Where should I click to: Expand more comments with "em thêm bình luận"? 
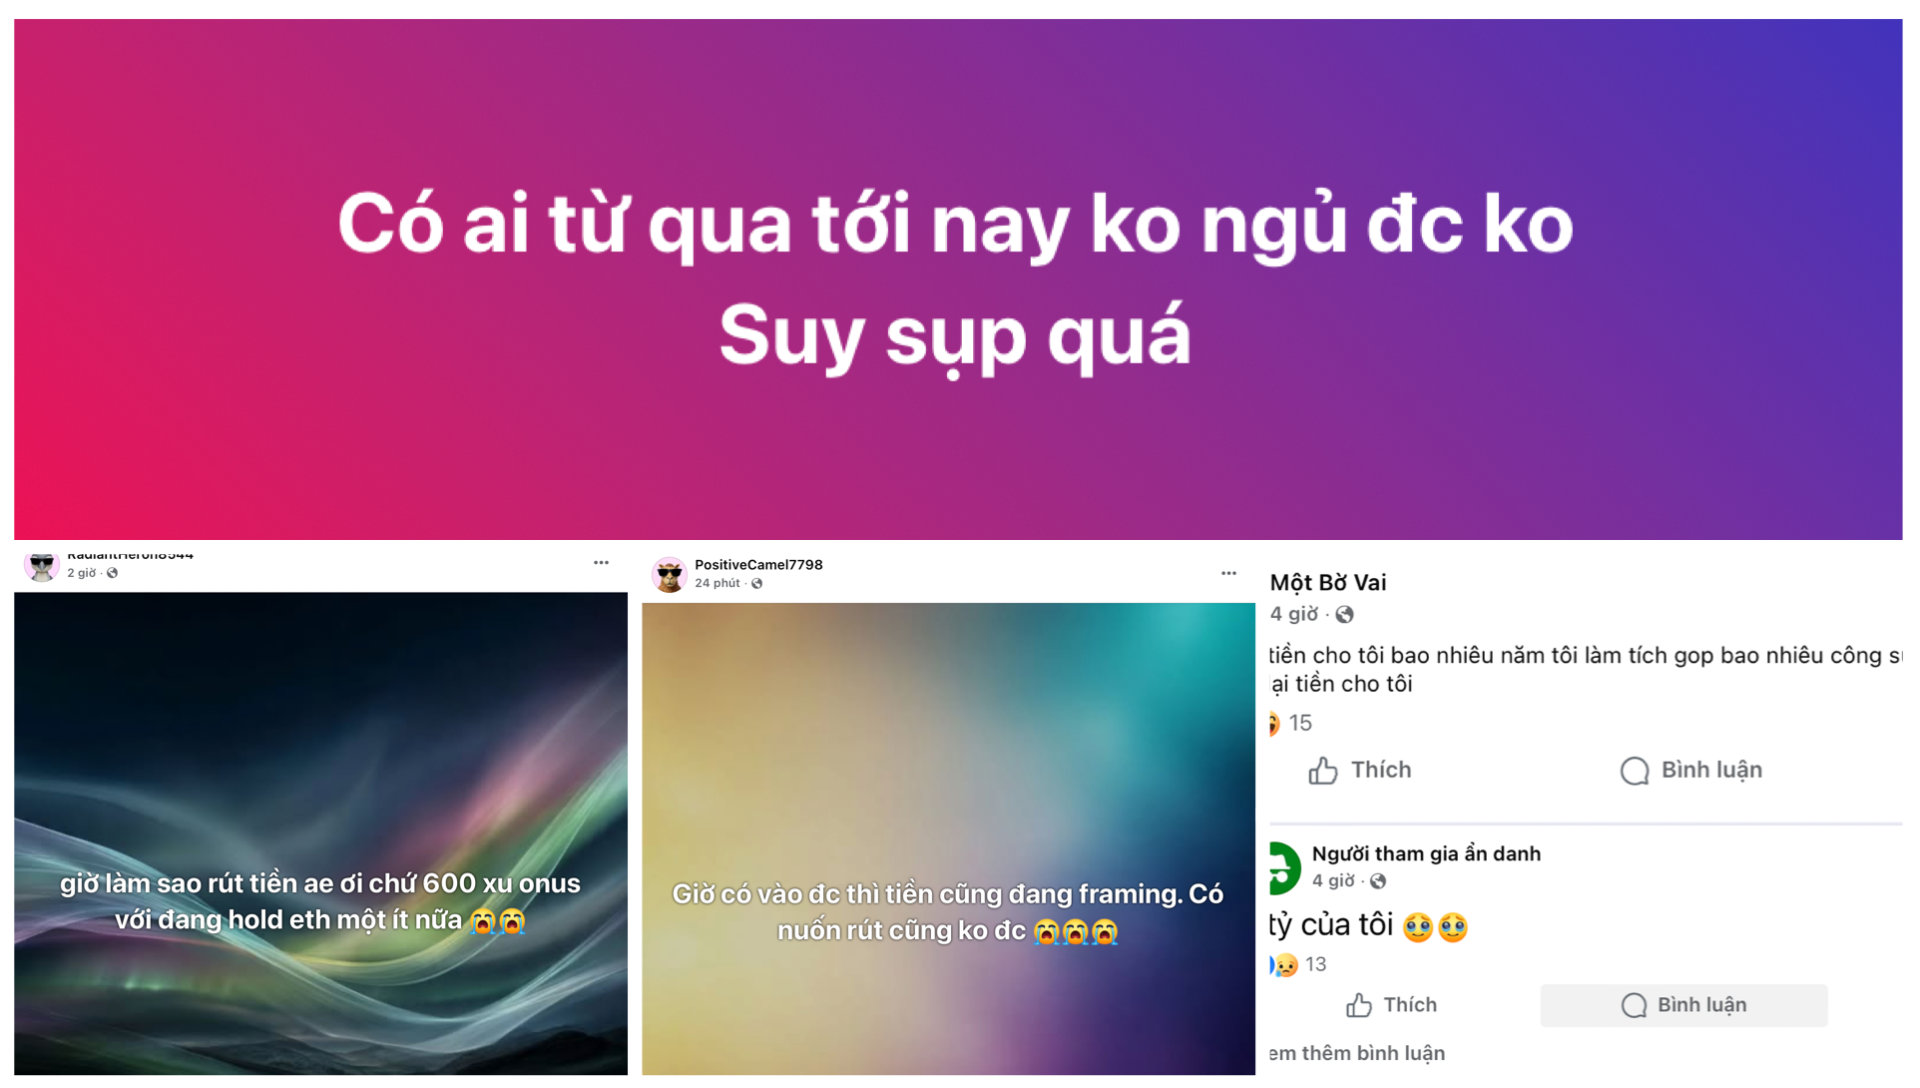pos(1357,1053)
